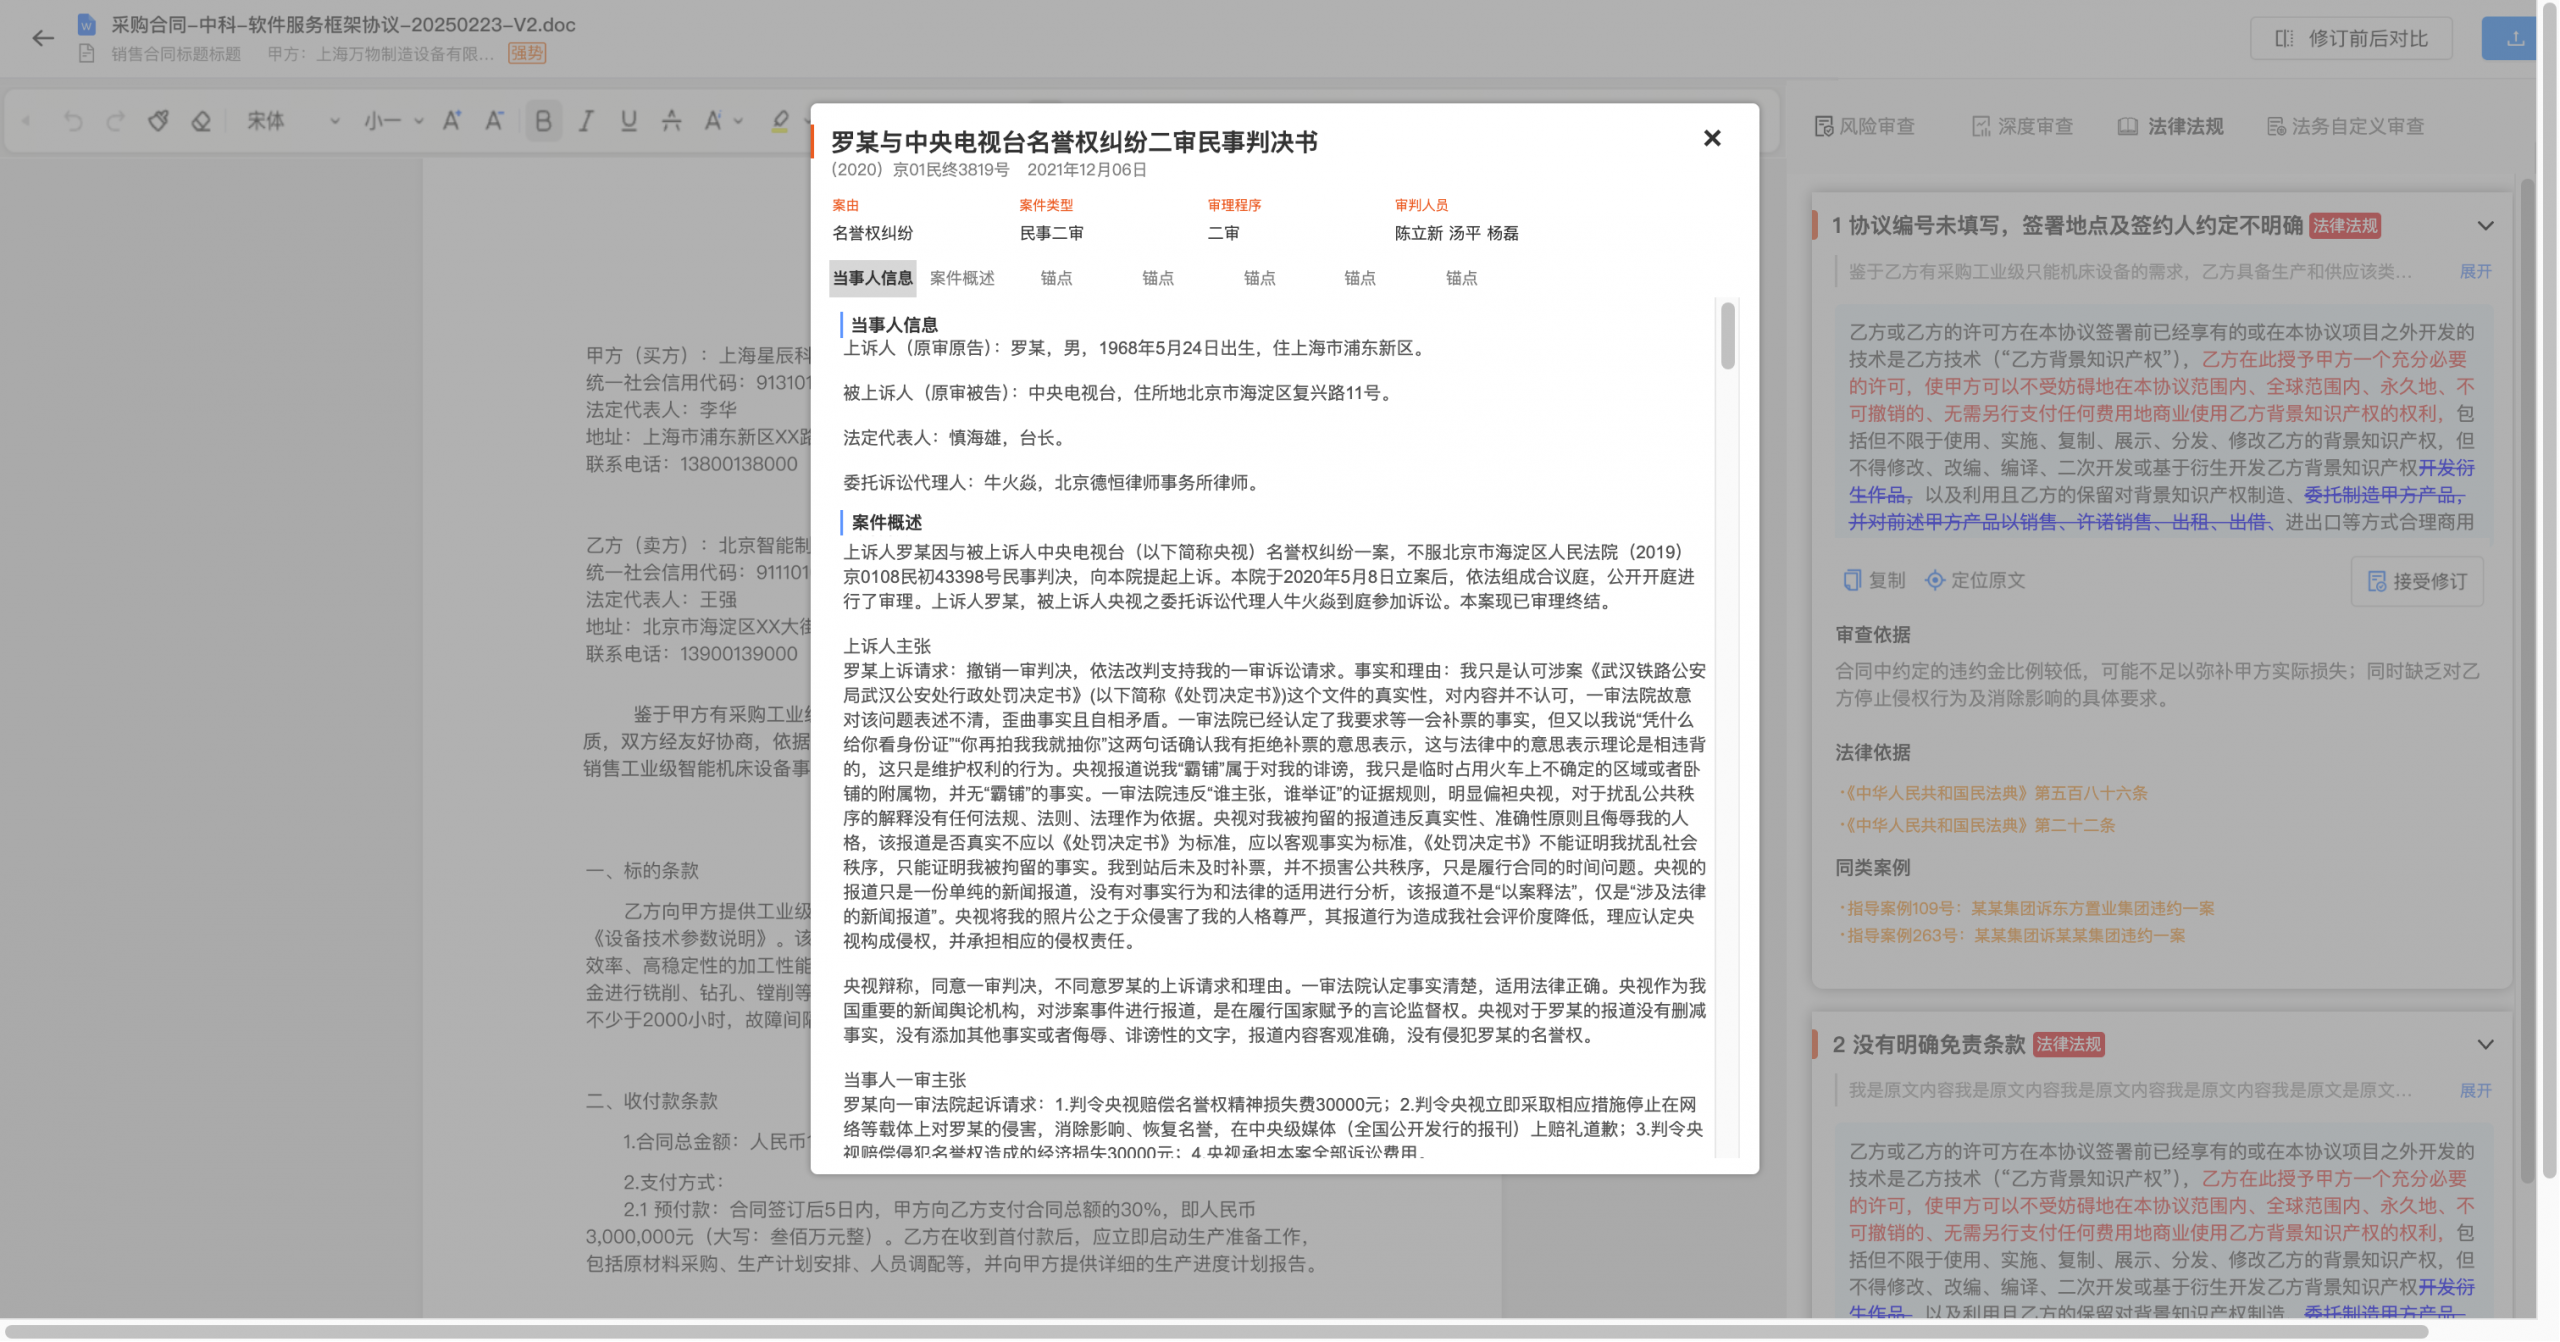Toggle underline formatting button
The image size is (2560, 1342).
point(628,121)
